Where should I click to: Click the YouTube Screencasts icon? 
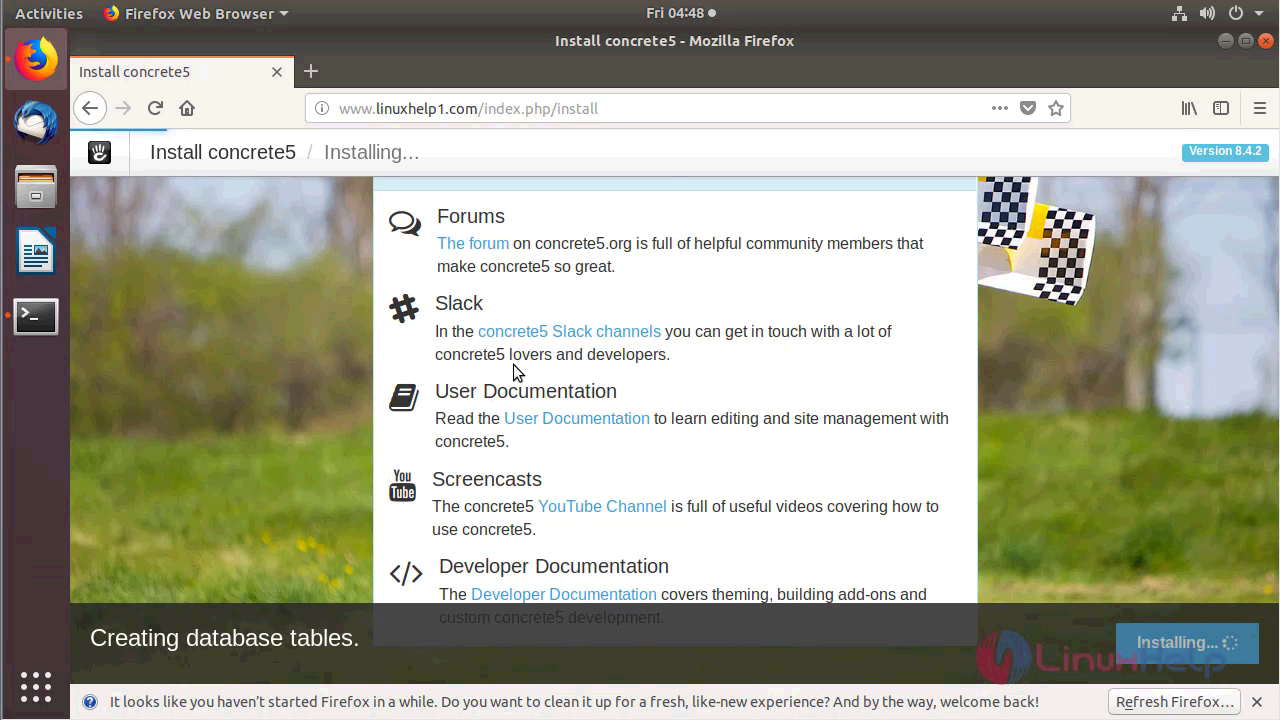(x=402, y=485)
